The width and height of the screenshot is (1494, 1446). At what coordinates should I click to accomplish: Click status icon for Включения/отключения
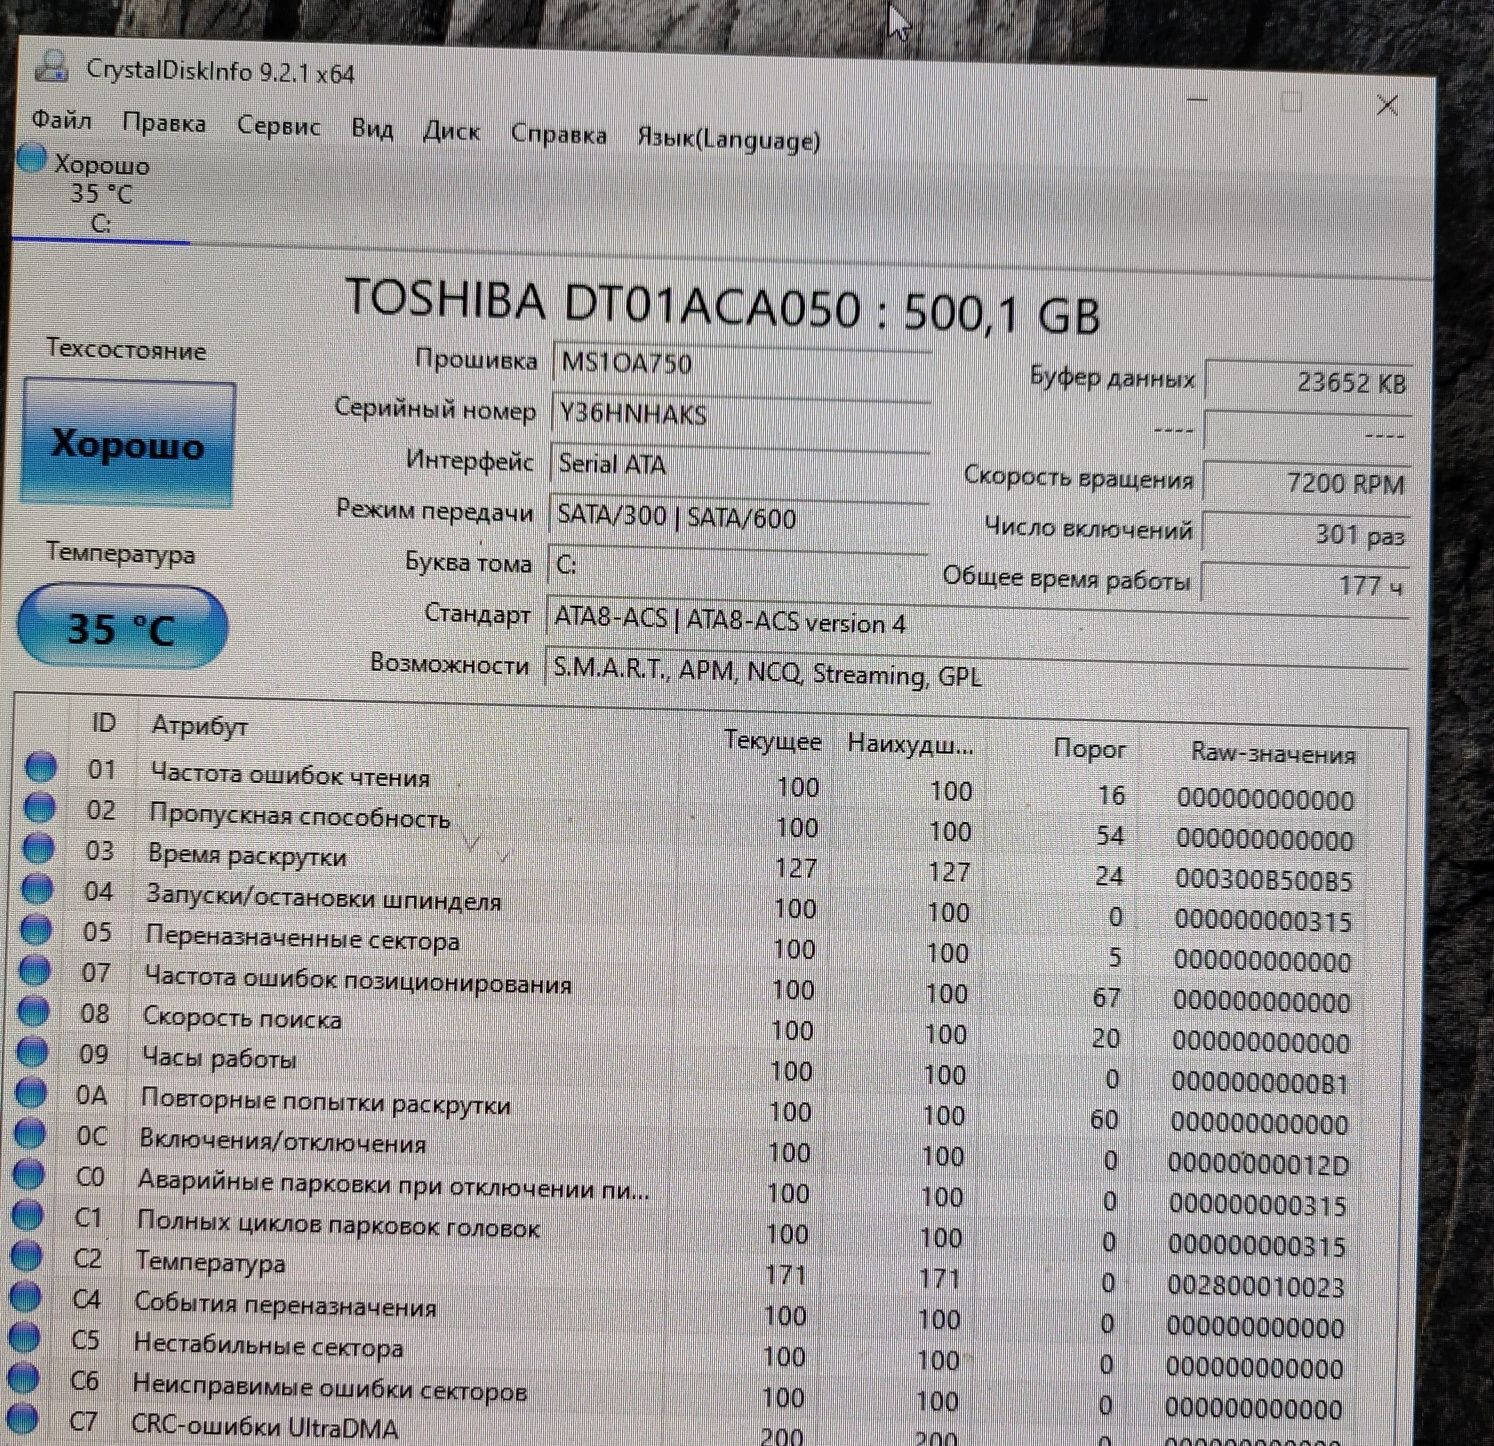31,1133
